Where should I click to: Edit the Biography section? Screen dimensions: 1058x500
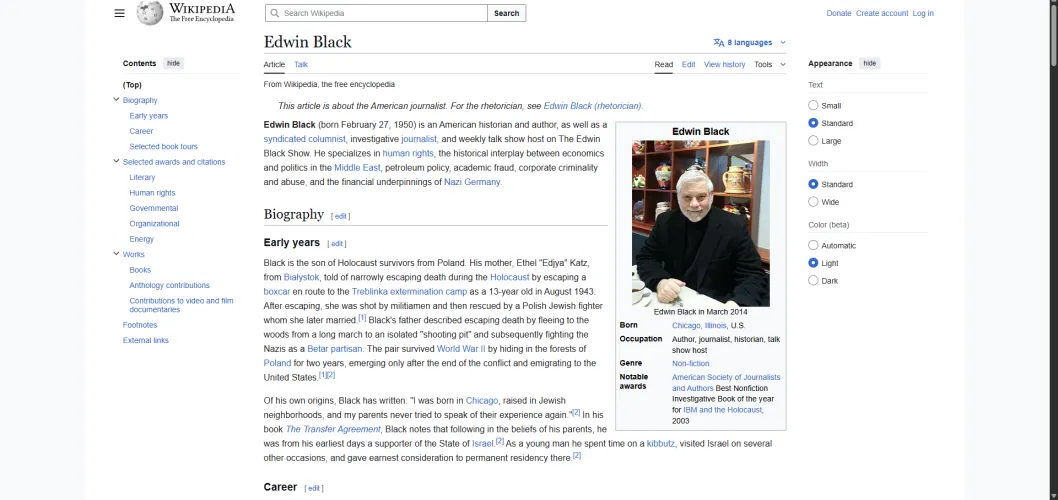click(x=340, y=216)
